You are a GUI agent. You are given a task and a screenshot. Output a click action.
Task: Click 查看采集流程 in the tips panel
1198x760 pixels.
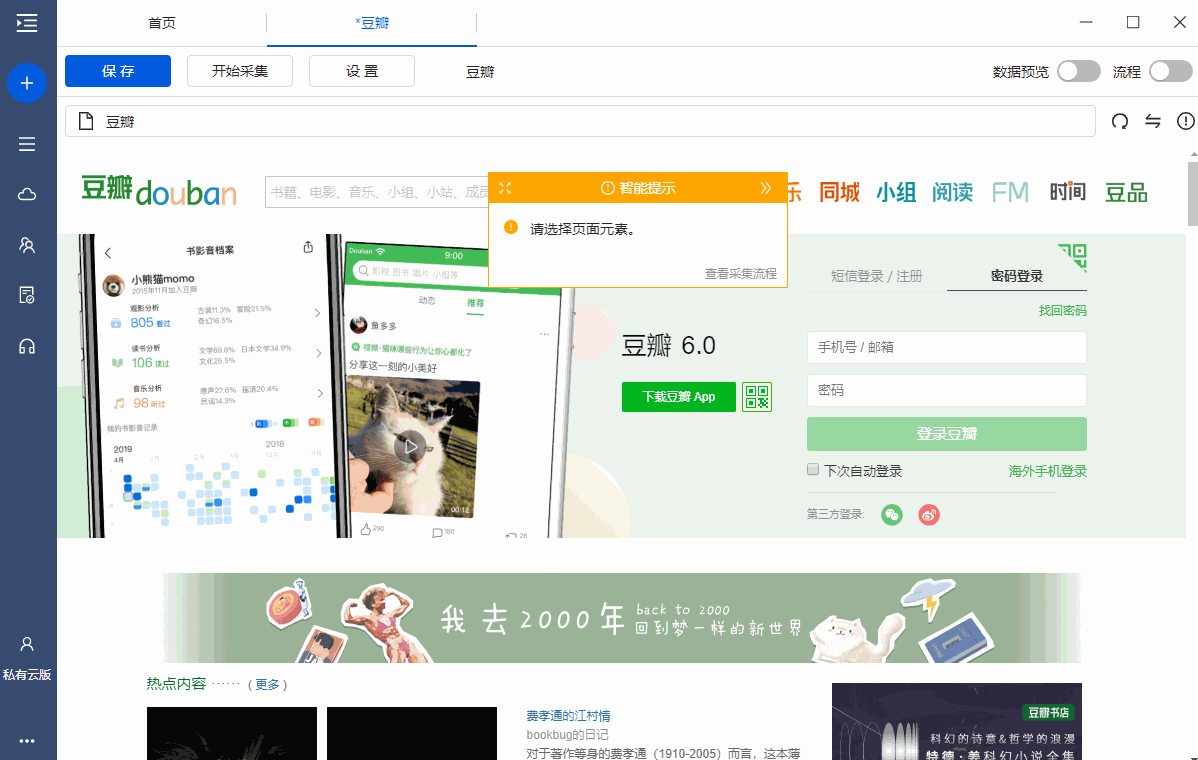[x=740, y=273]
